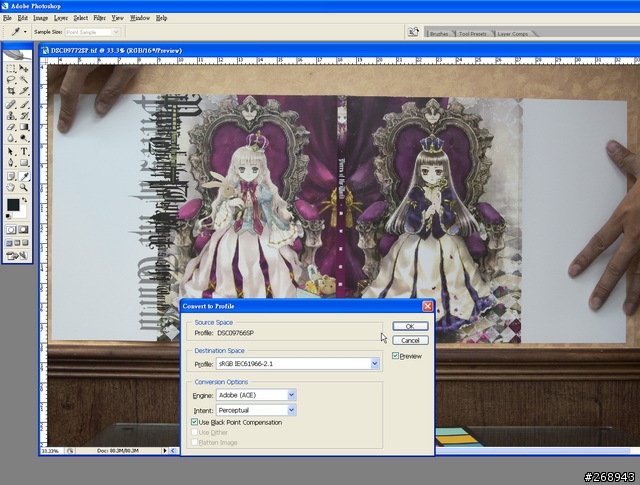Click the foreground color swatch

13,205
